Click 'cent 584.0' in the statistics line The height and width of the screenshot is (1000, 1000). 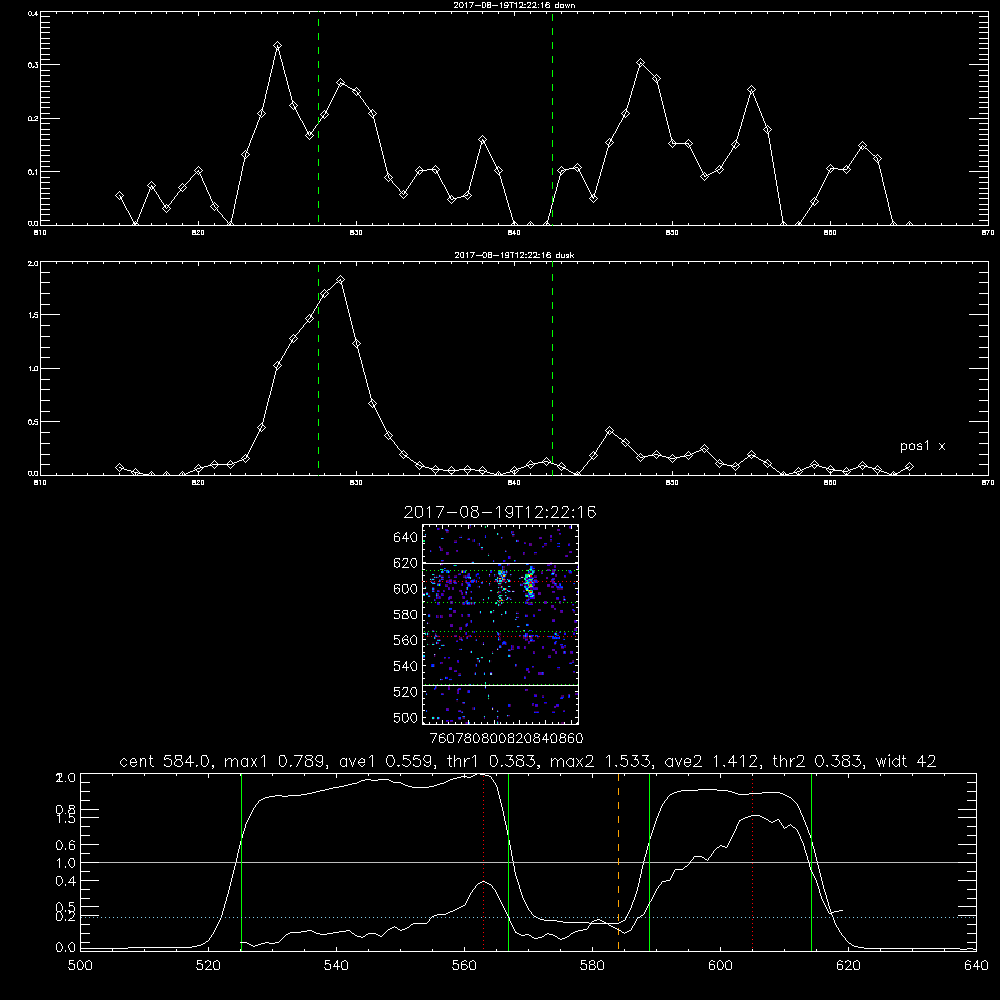tap(165, 761)
